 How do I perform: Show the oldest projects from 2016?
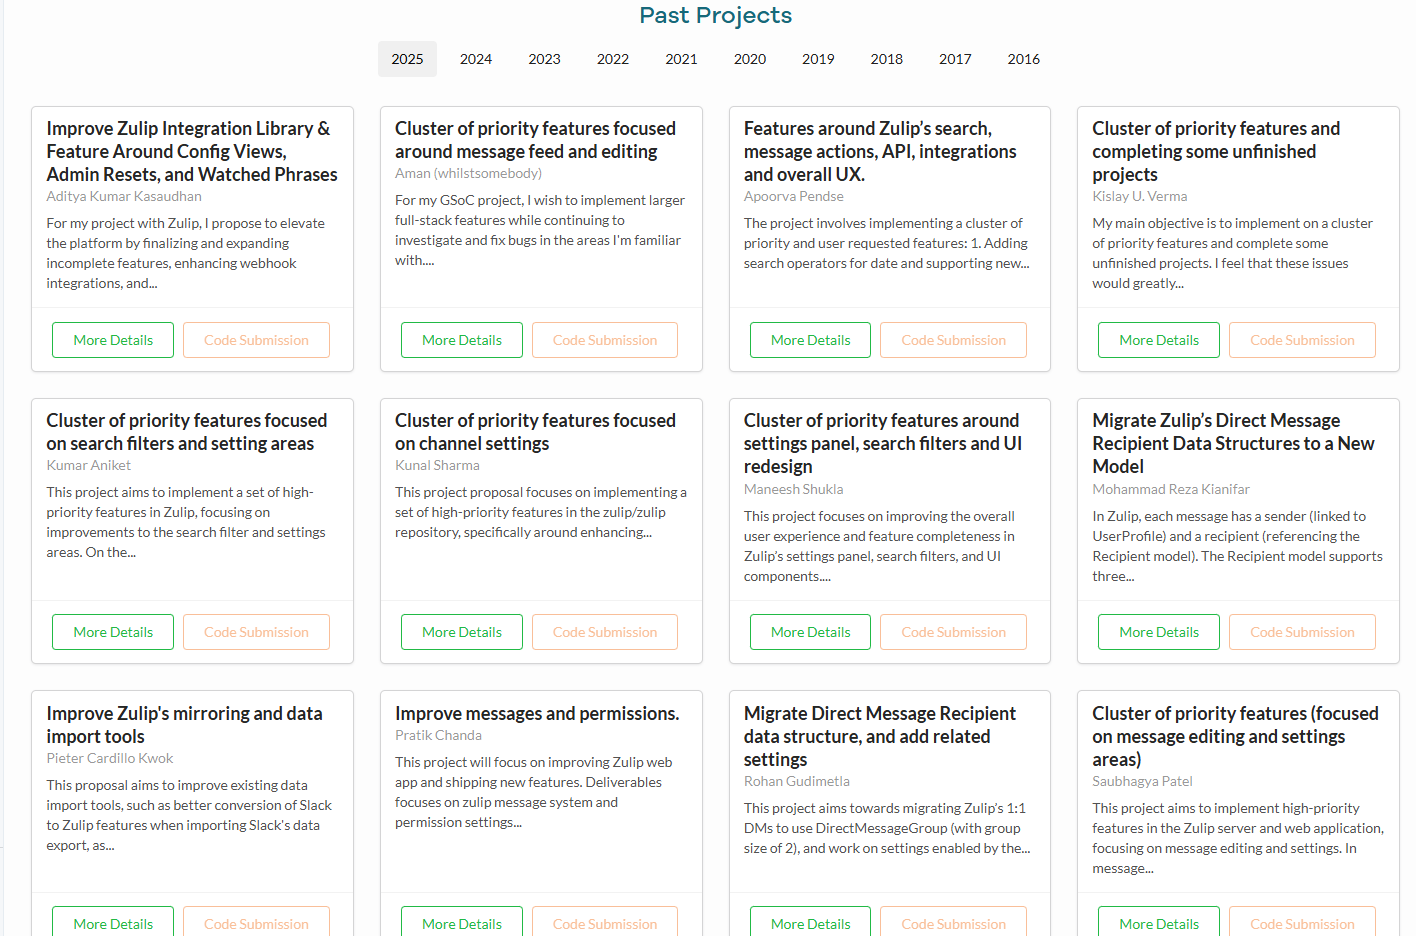pyautogui.click(x=1023, y=59)
